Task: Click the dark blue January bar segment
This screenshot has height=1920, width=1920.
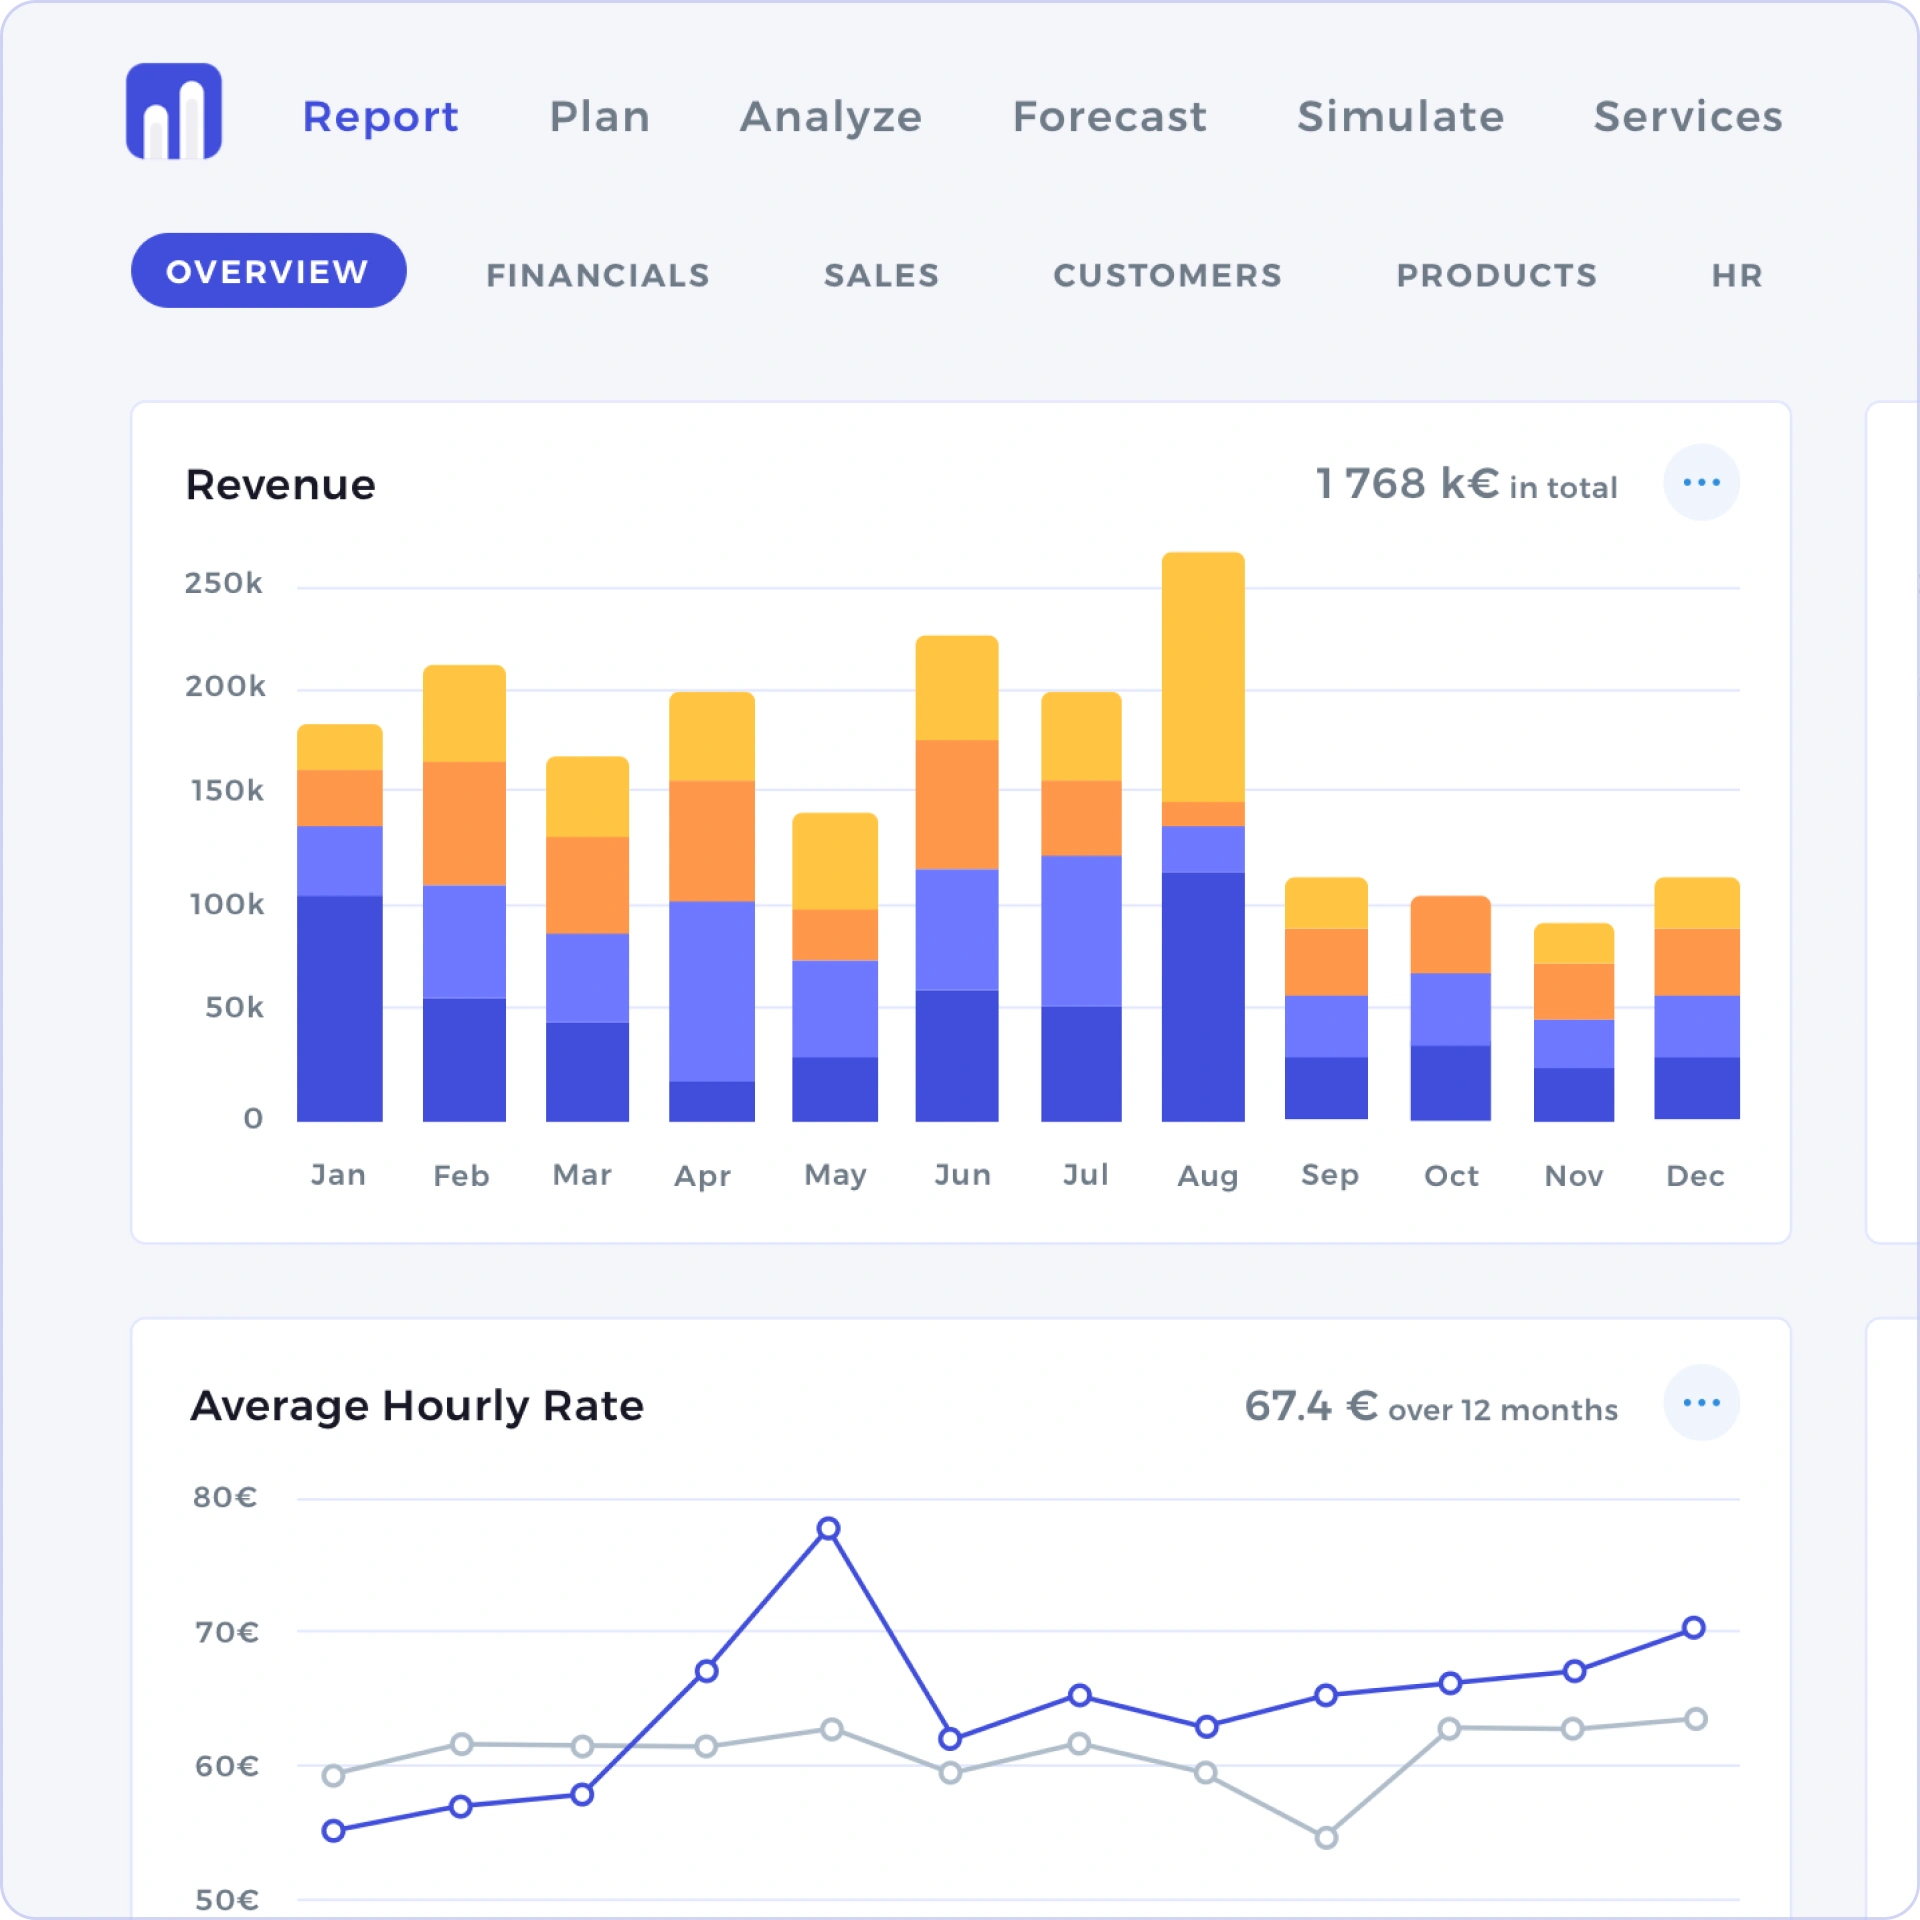Action: pos(339,1008)
